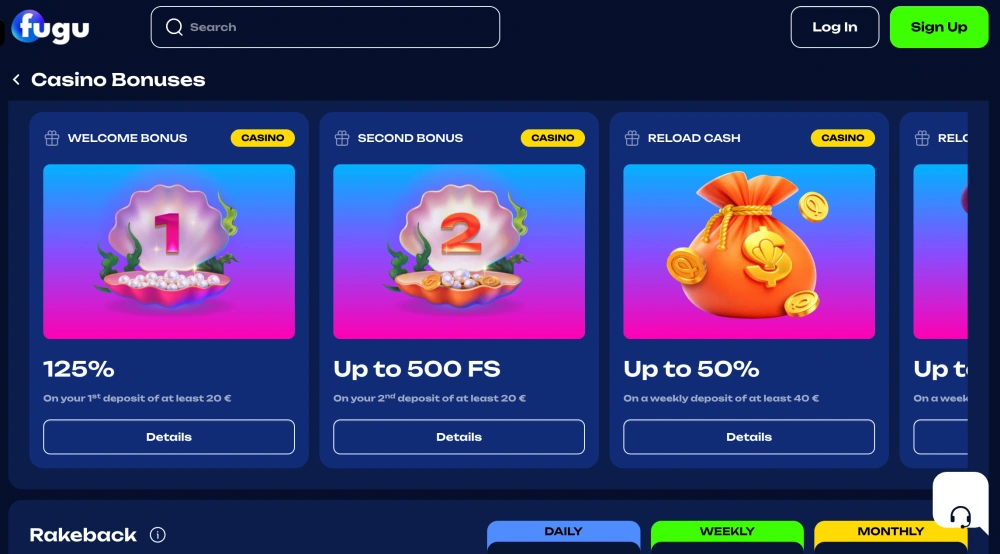Click the Reload Cash money bag image
Viewport: 1000px width, 554px height.
[x=749, y=251]
